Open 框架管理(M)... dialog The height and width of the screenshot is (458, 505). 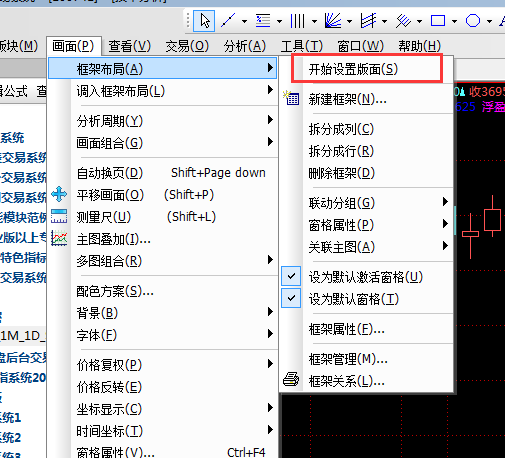(367, 359)
